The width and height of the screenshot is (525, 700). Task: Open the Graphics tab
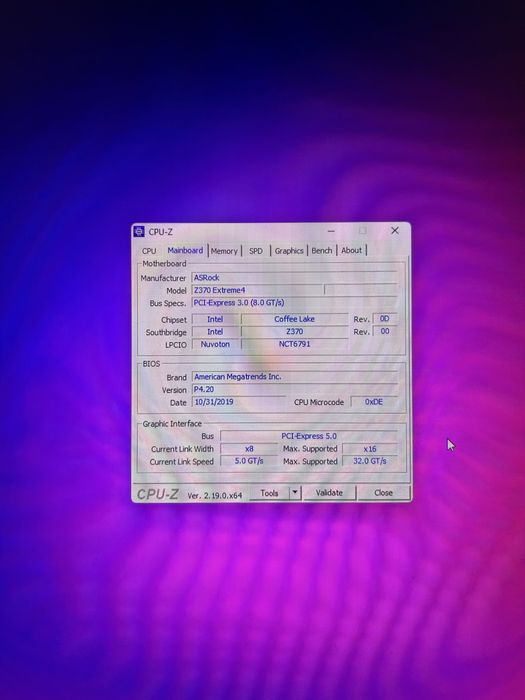coord(289,251)
